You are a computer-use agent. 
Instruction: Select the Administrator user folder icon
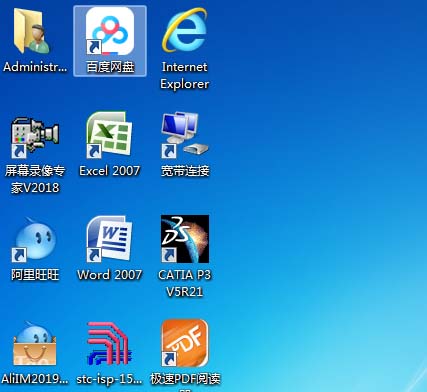(x=32, y=31)
